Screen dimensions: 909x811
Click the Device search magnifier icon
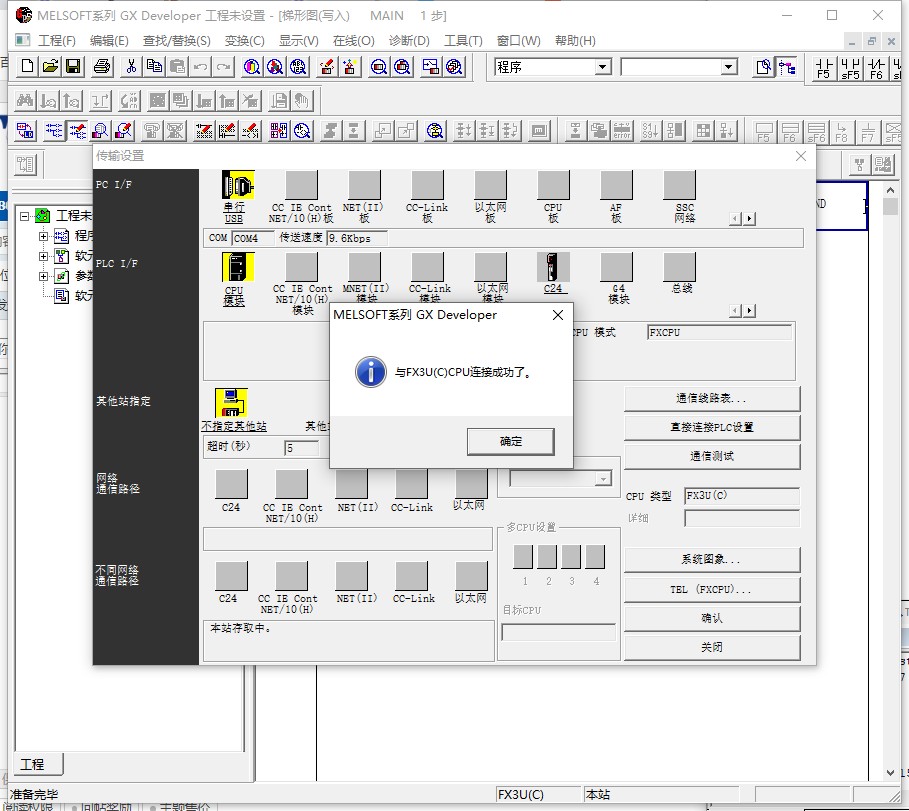tap(252, 67)
